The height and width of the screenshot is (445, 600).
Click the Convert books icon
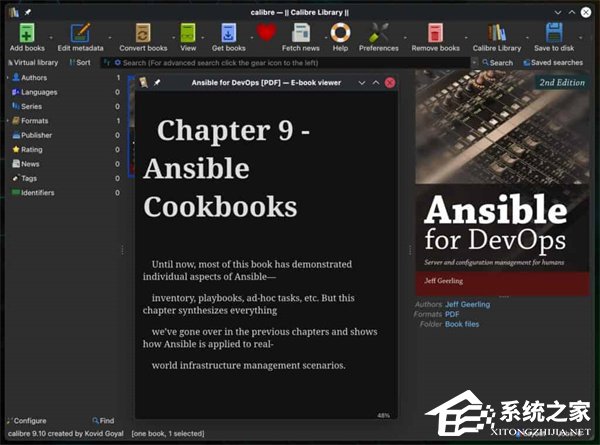pos(143,33)
